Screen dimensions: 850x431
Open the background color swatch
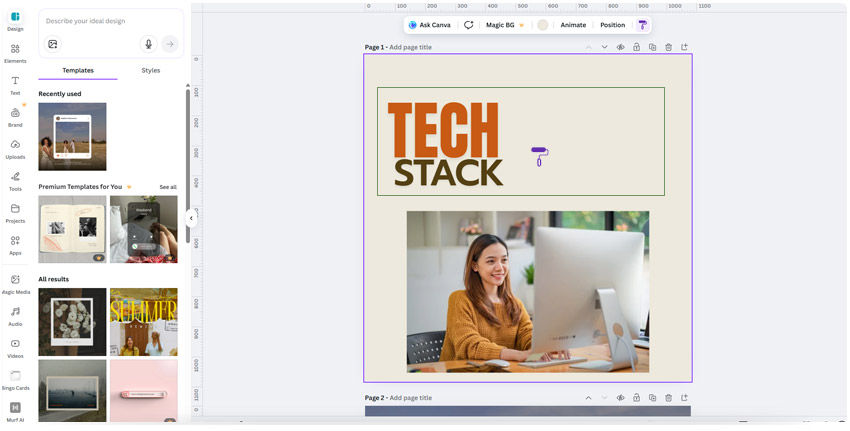coord(543,25)
